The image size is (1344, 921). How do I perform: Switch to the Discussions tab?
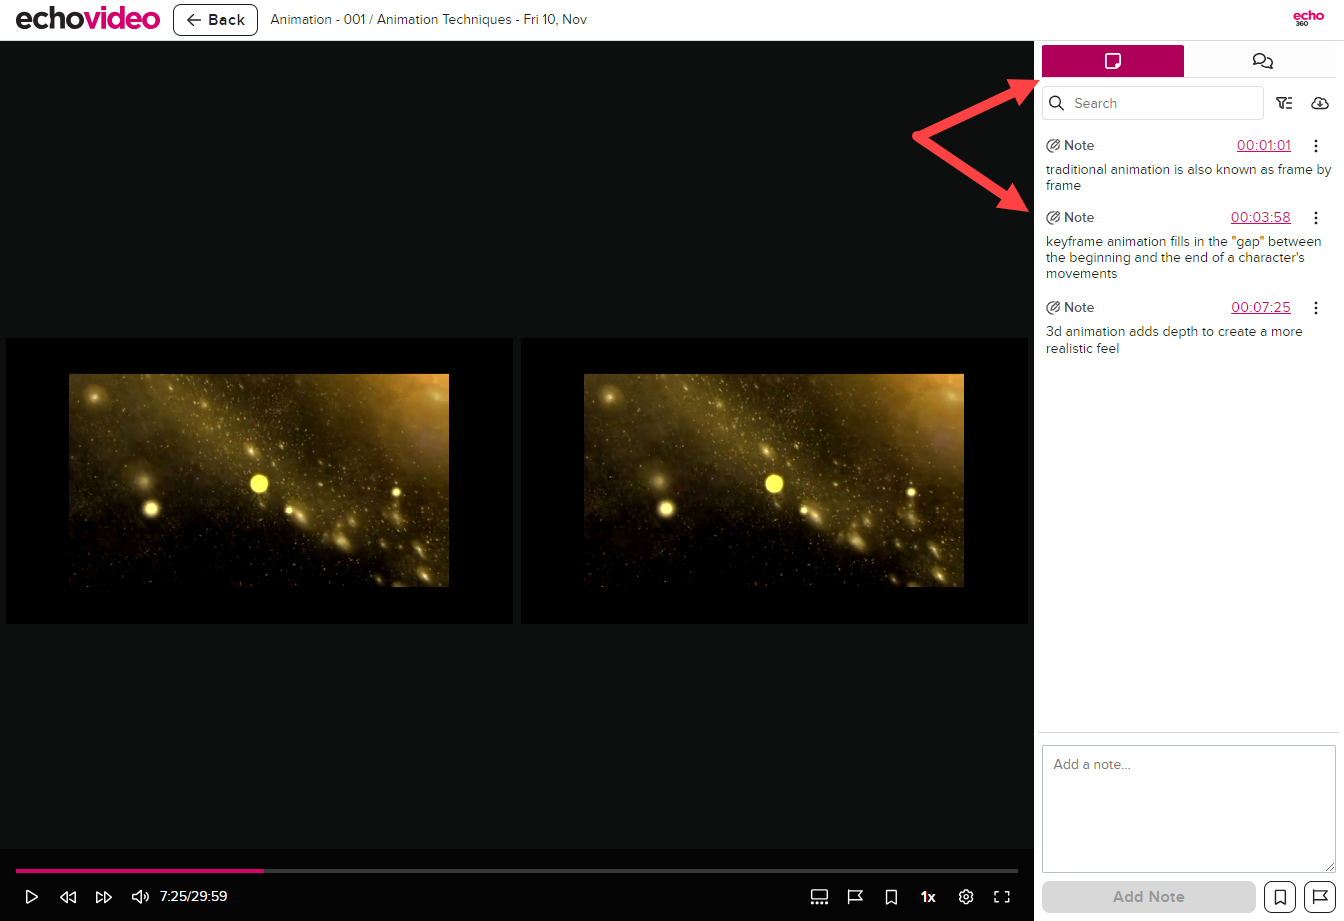[1262, 61]
